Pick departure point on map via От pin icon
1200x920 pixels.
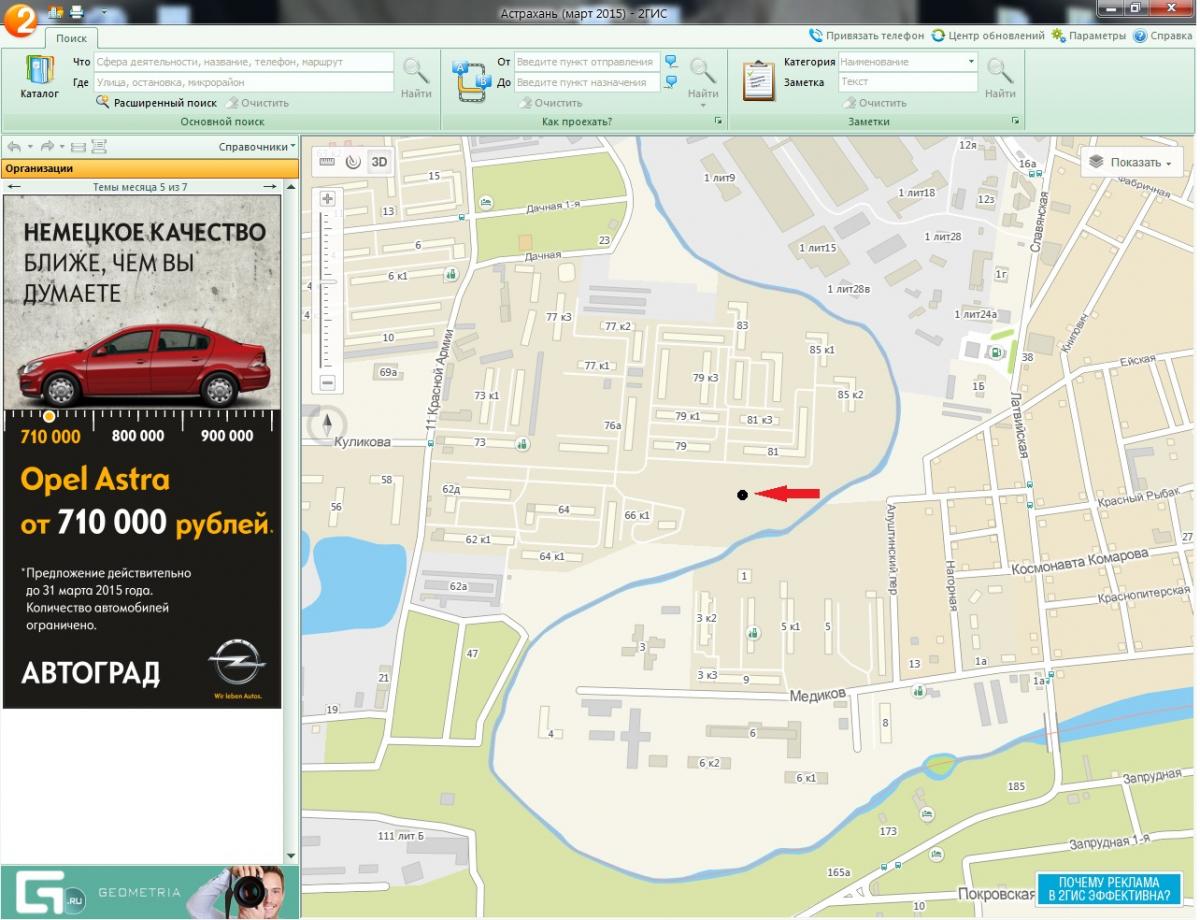pyautogui.click(x=671, y=62)
